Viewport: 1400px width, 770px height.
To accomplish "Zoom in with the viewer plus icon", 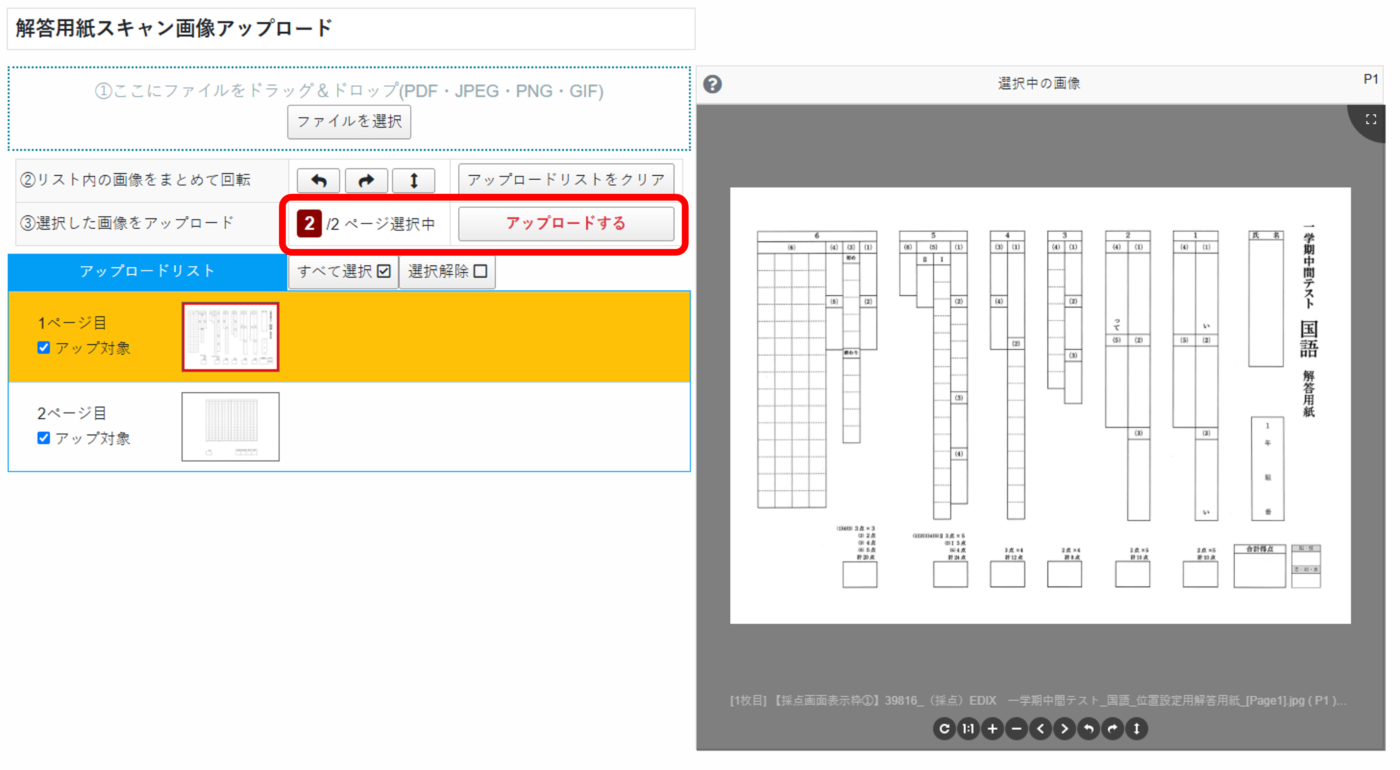I will 992,729.
